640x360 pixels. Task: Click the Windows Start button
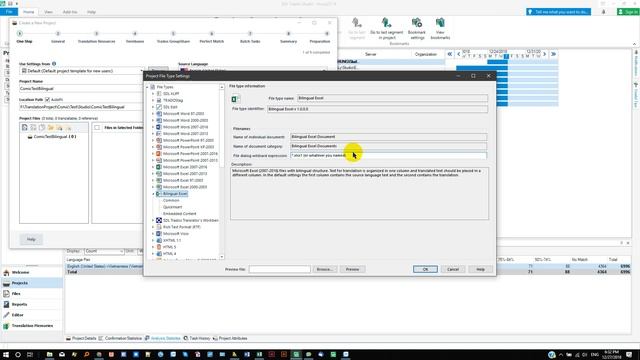(x=6, y=354)
